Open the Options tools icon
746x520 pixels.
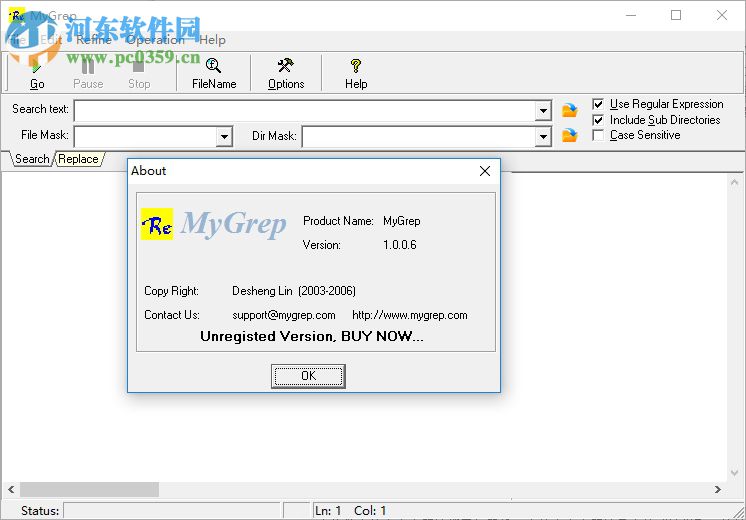coord(286,74)
